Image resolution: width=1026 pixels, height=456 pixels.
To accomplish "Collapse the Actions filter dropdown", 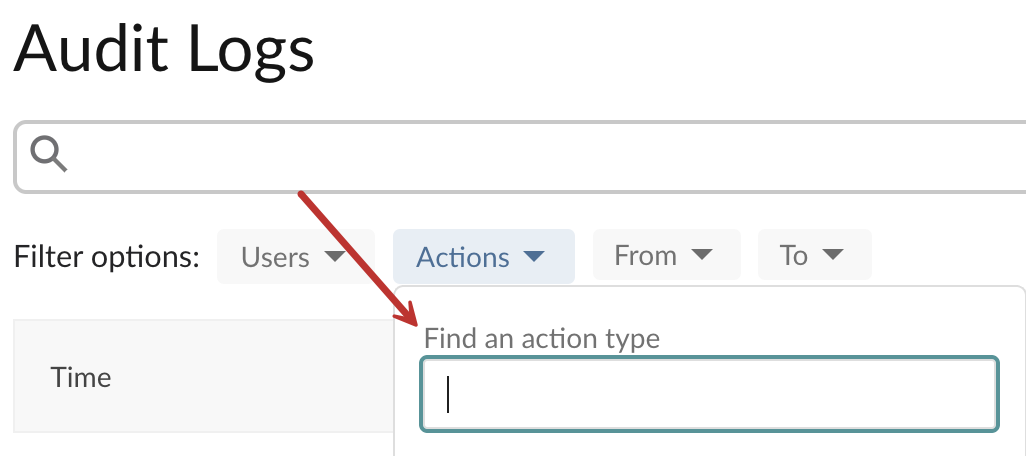I will point(484,256).
